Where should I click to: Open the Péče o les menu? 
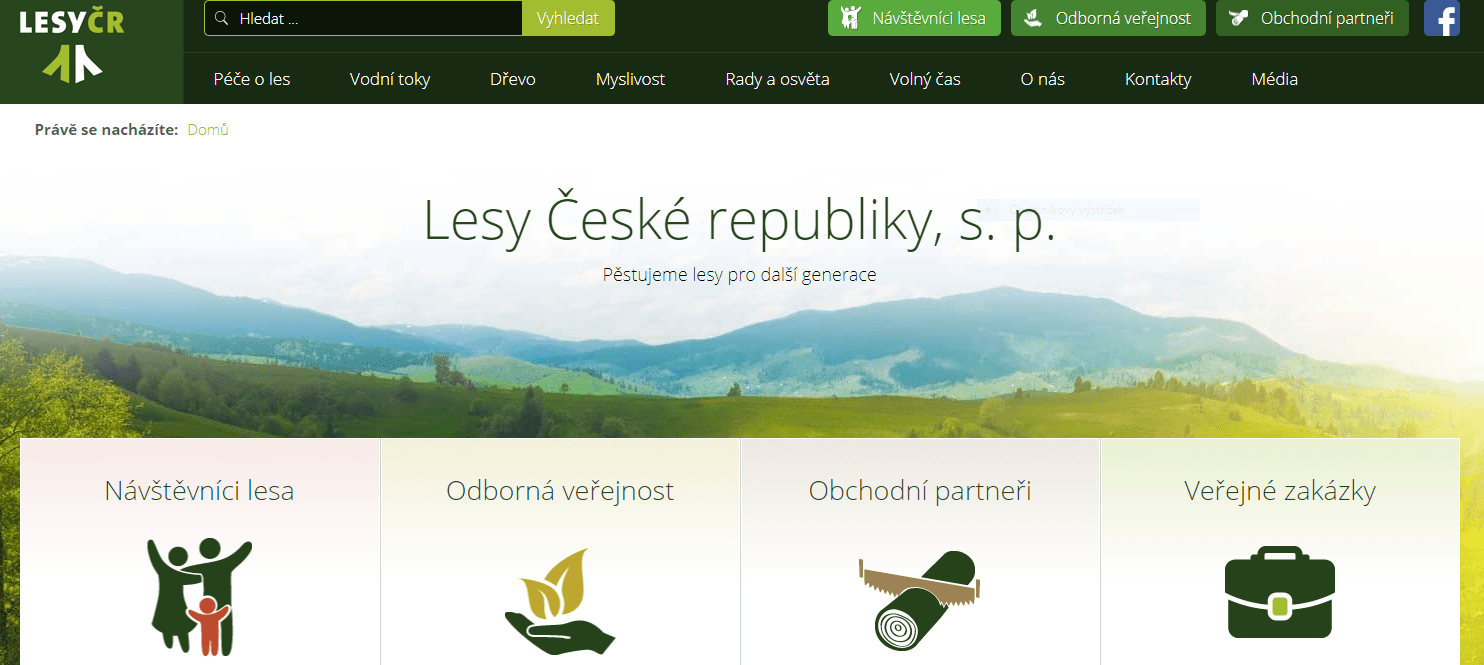point(252,79)
